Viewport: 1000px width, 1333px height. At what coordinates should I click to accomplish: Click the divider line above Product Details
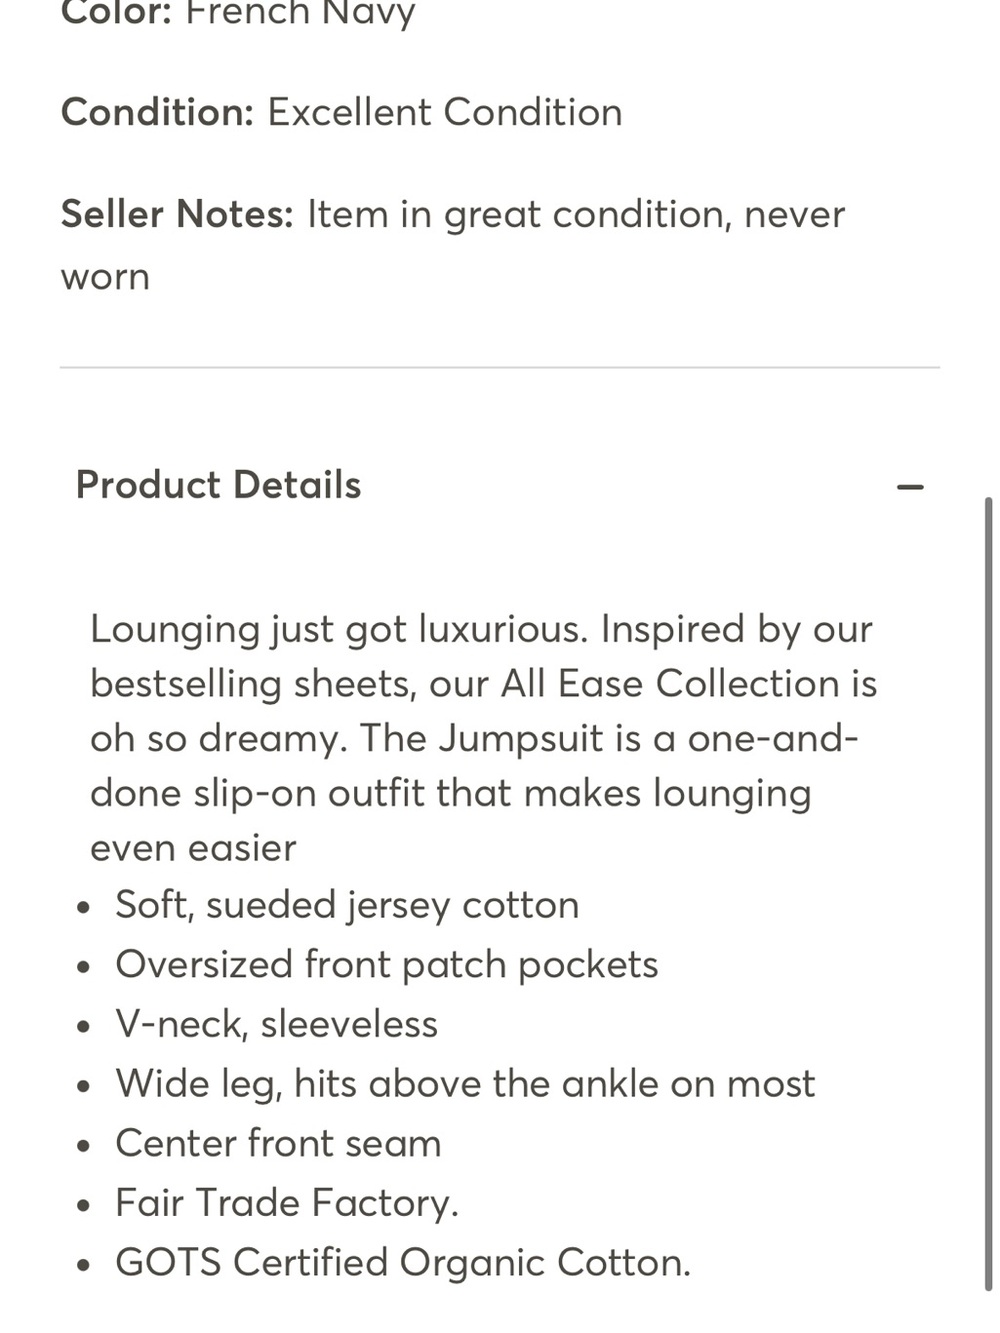[x=500, y=368]
